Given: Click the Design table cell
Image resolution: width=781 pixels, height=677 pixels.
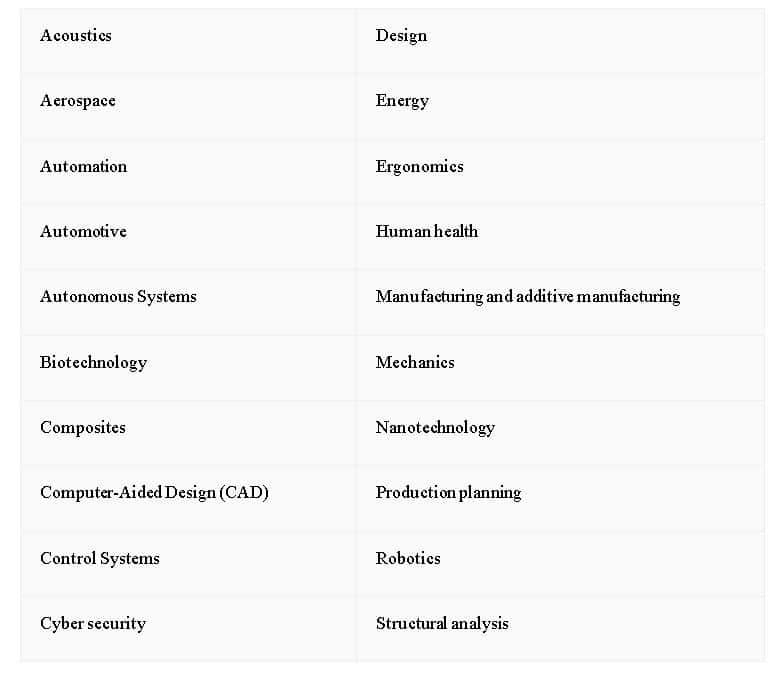Looking at the screenshot, I should point(401,36).
